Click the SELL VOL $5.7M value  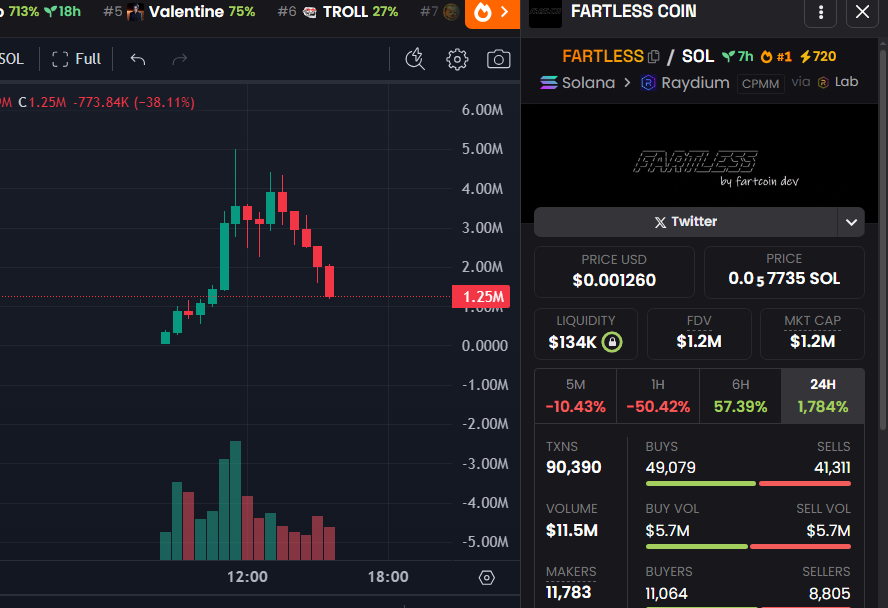tap(829, 530)
